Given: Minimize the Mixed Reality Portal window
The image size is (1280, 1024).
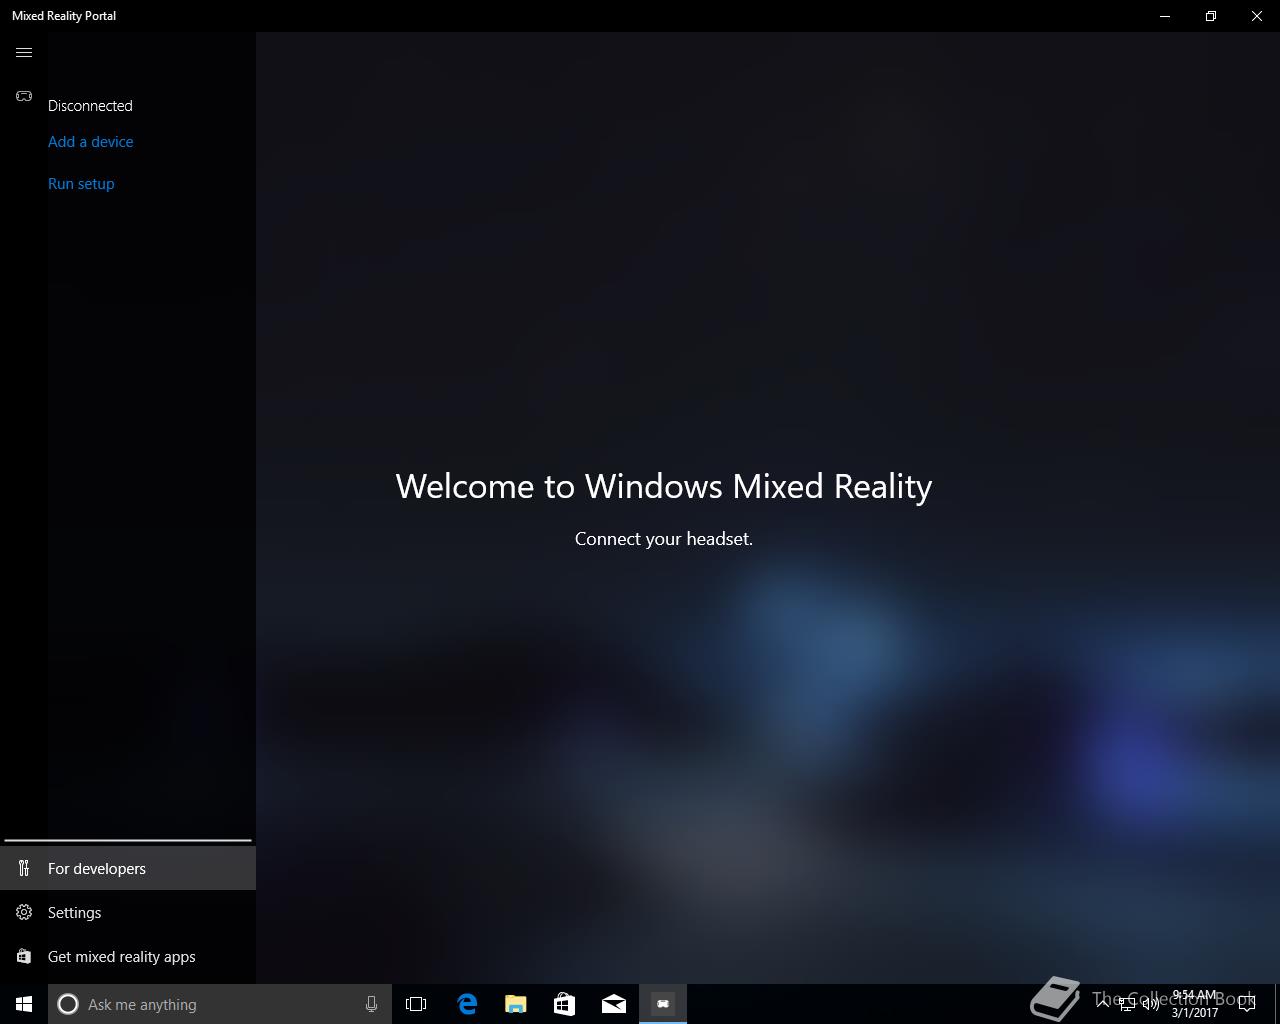Looking at the screenshot, I should 1165,16.
